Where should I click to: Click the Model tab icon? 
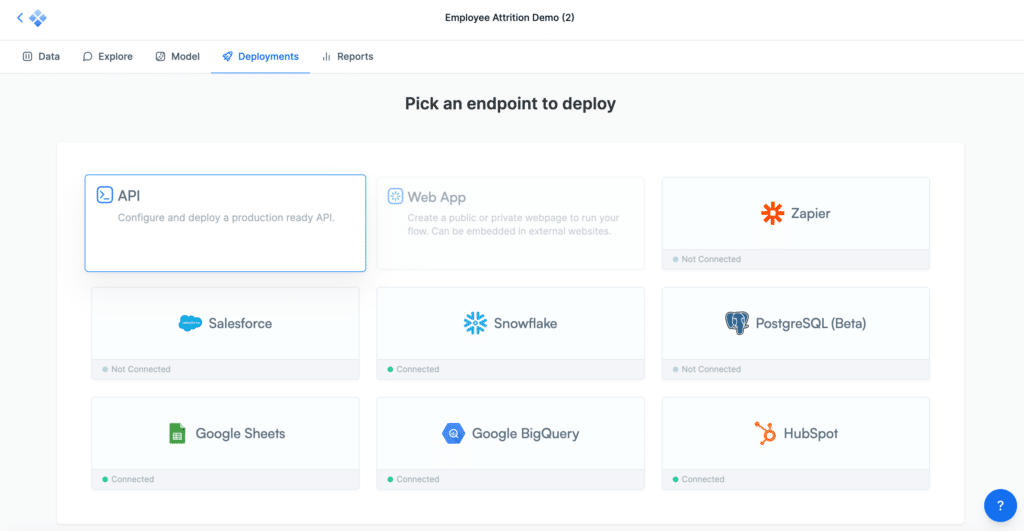coord(160,57)
